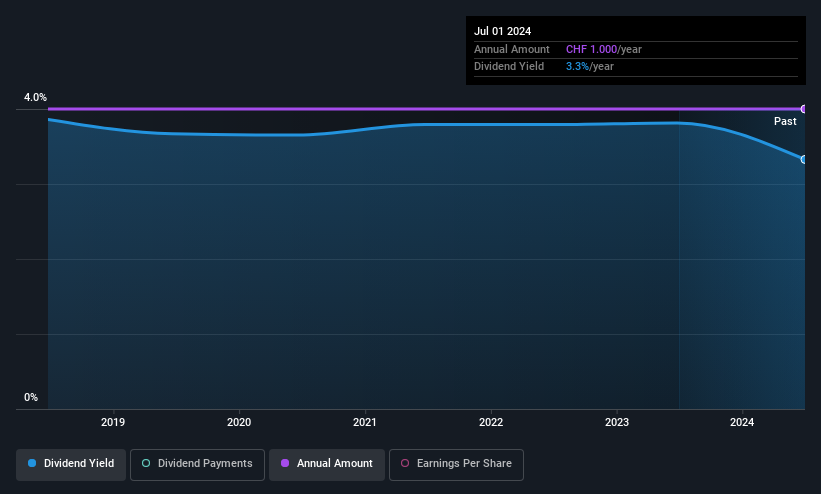Click the Past label on chart
821x494 pixels.
pyautogui.click(x=785, y=122)
